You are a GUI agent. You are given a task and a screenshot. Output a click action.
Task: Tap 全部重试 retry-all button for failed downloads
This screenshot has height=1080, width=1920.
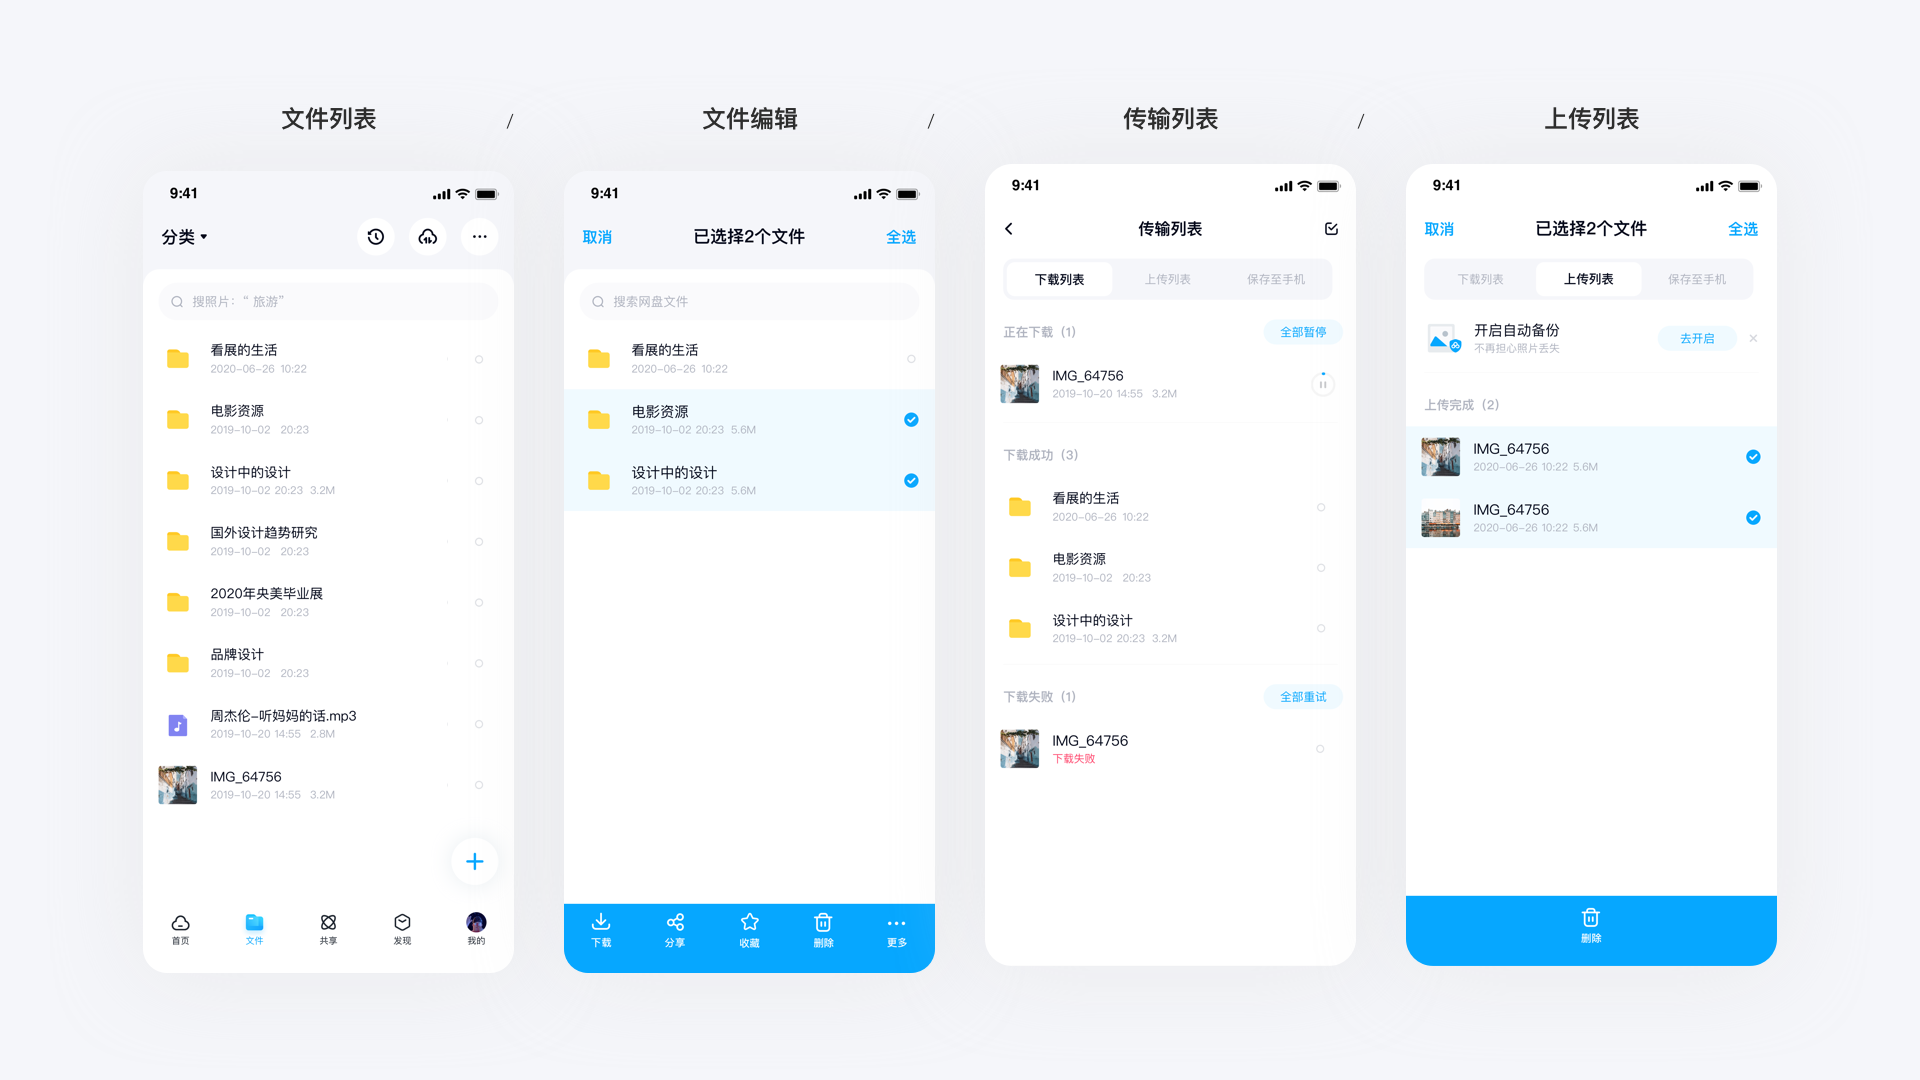(x=1300, y=695)
